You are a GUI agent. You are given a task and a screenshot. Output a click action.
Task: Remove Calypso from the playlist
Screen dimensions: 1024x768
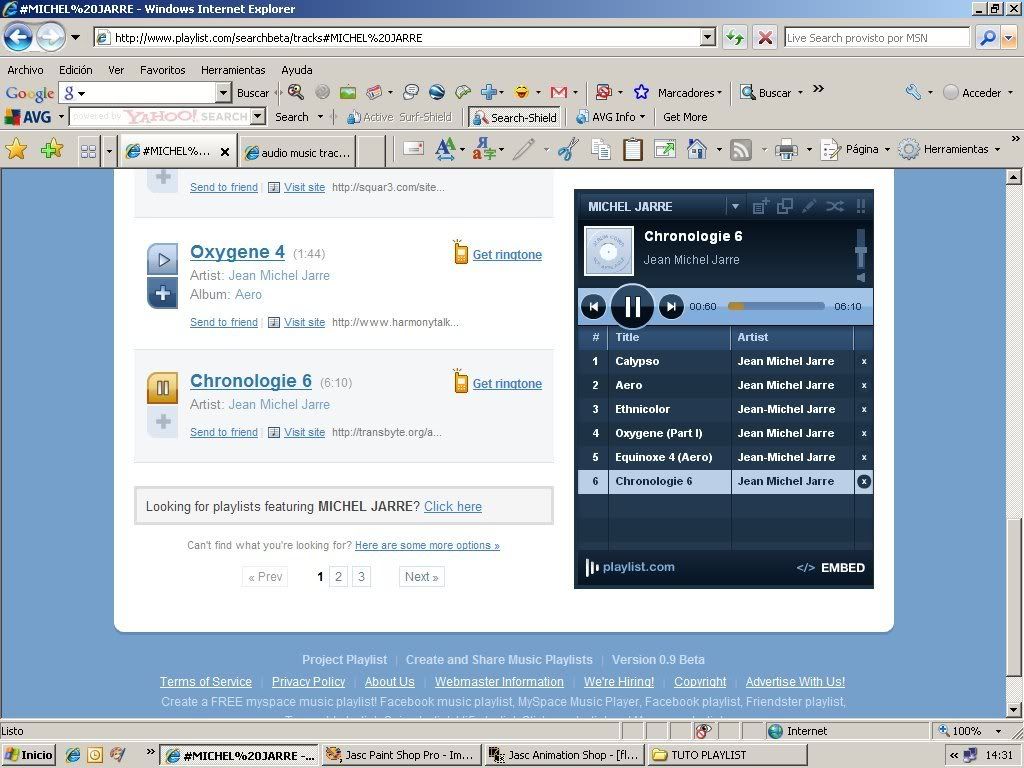864,361
